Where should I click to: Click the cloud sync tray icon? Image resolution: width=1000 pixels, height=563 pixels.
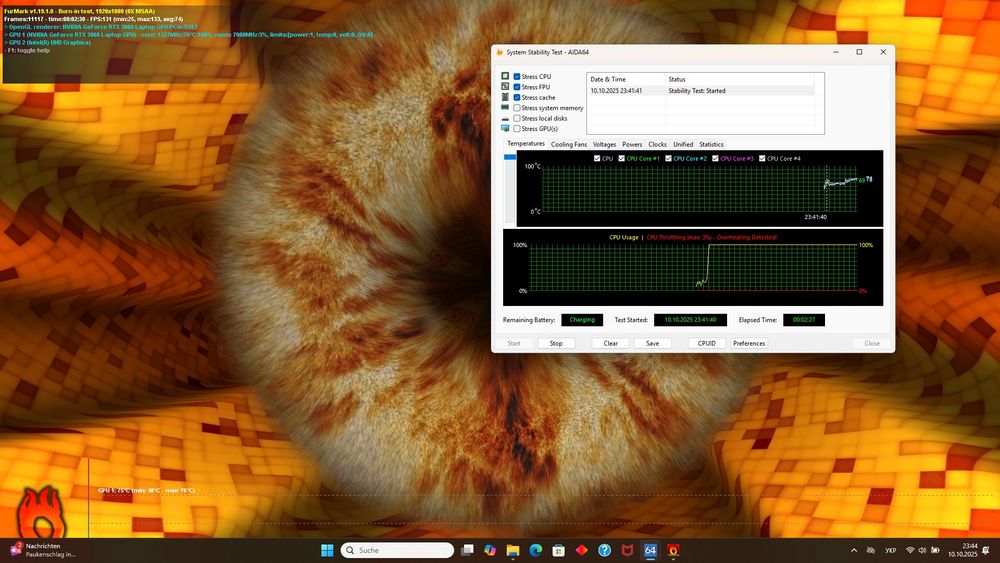point(871,550)
